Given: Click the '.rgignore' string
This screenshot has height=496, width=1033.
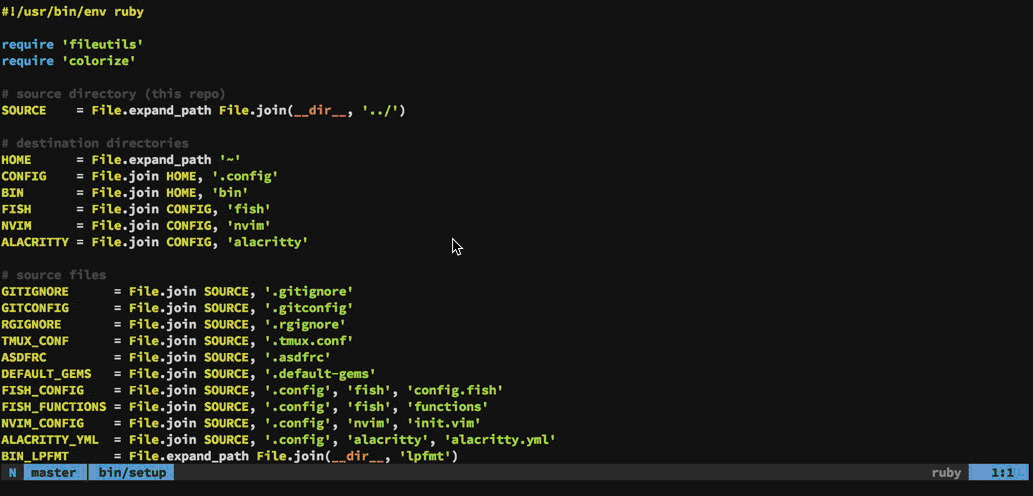Looking at the screenshot, I should (305, 325).
